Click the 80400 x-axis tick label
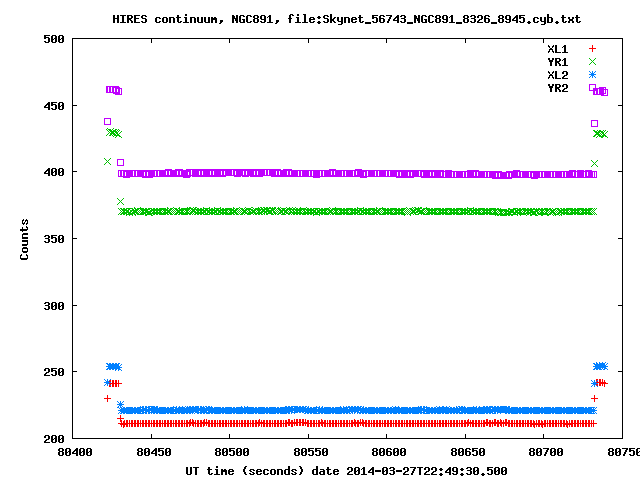Image resolution: width=640 pixels, height=480 pixels. (75, 452)
